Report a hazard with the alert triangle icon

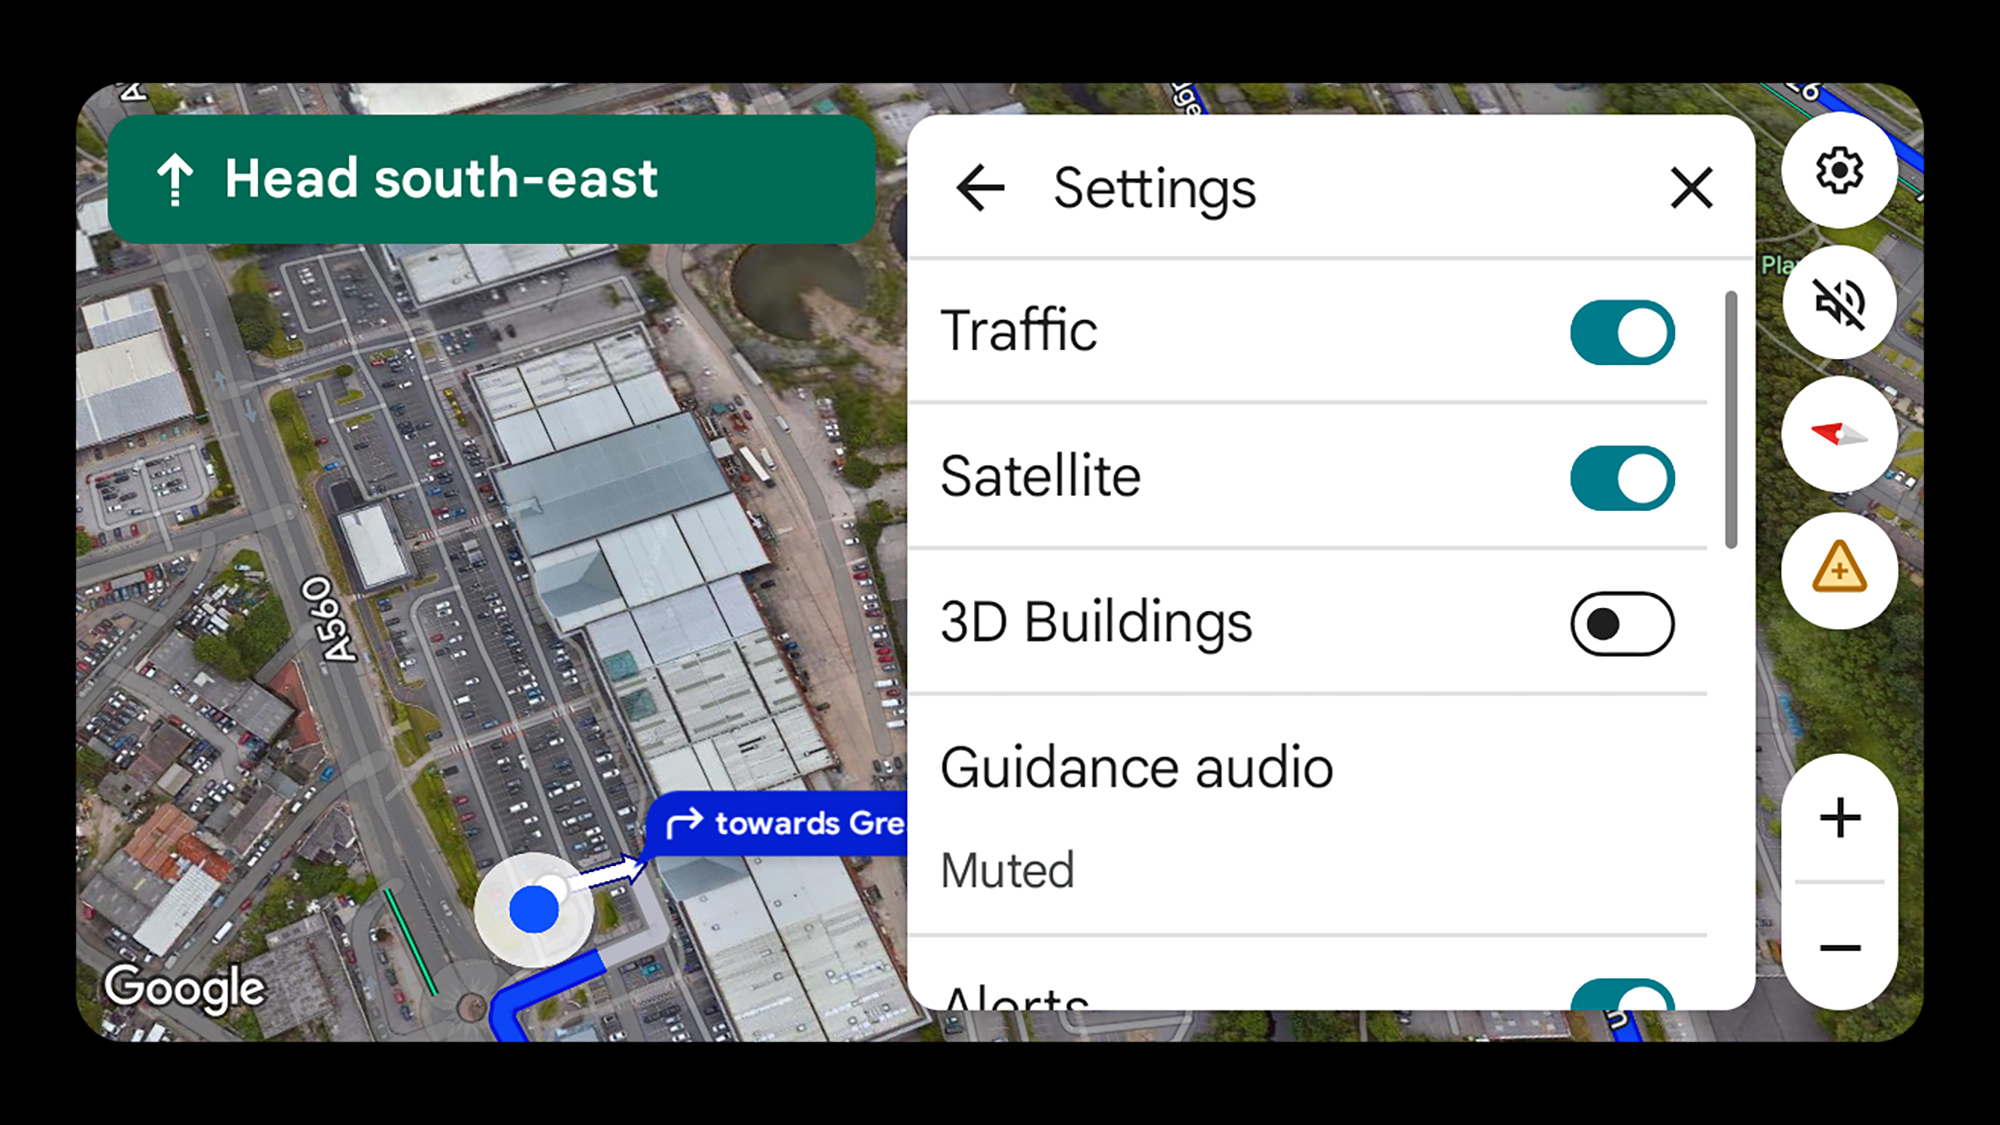click(x=1840, y=570)
